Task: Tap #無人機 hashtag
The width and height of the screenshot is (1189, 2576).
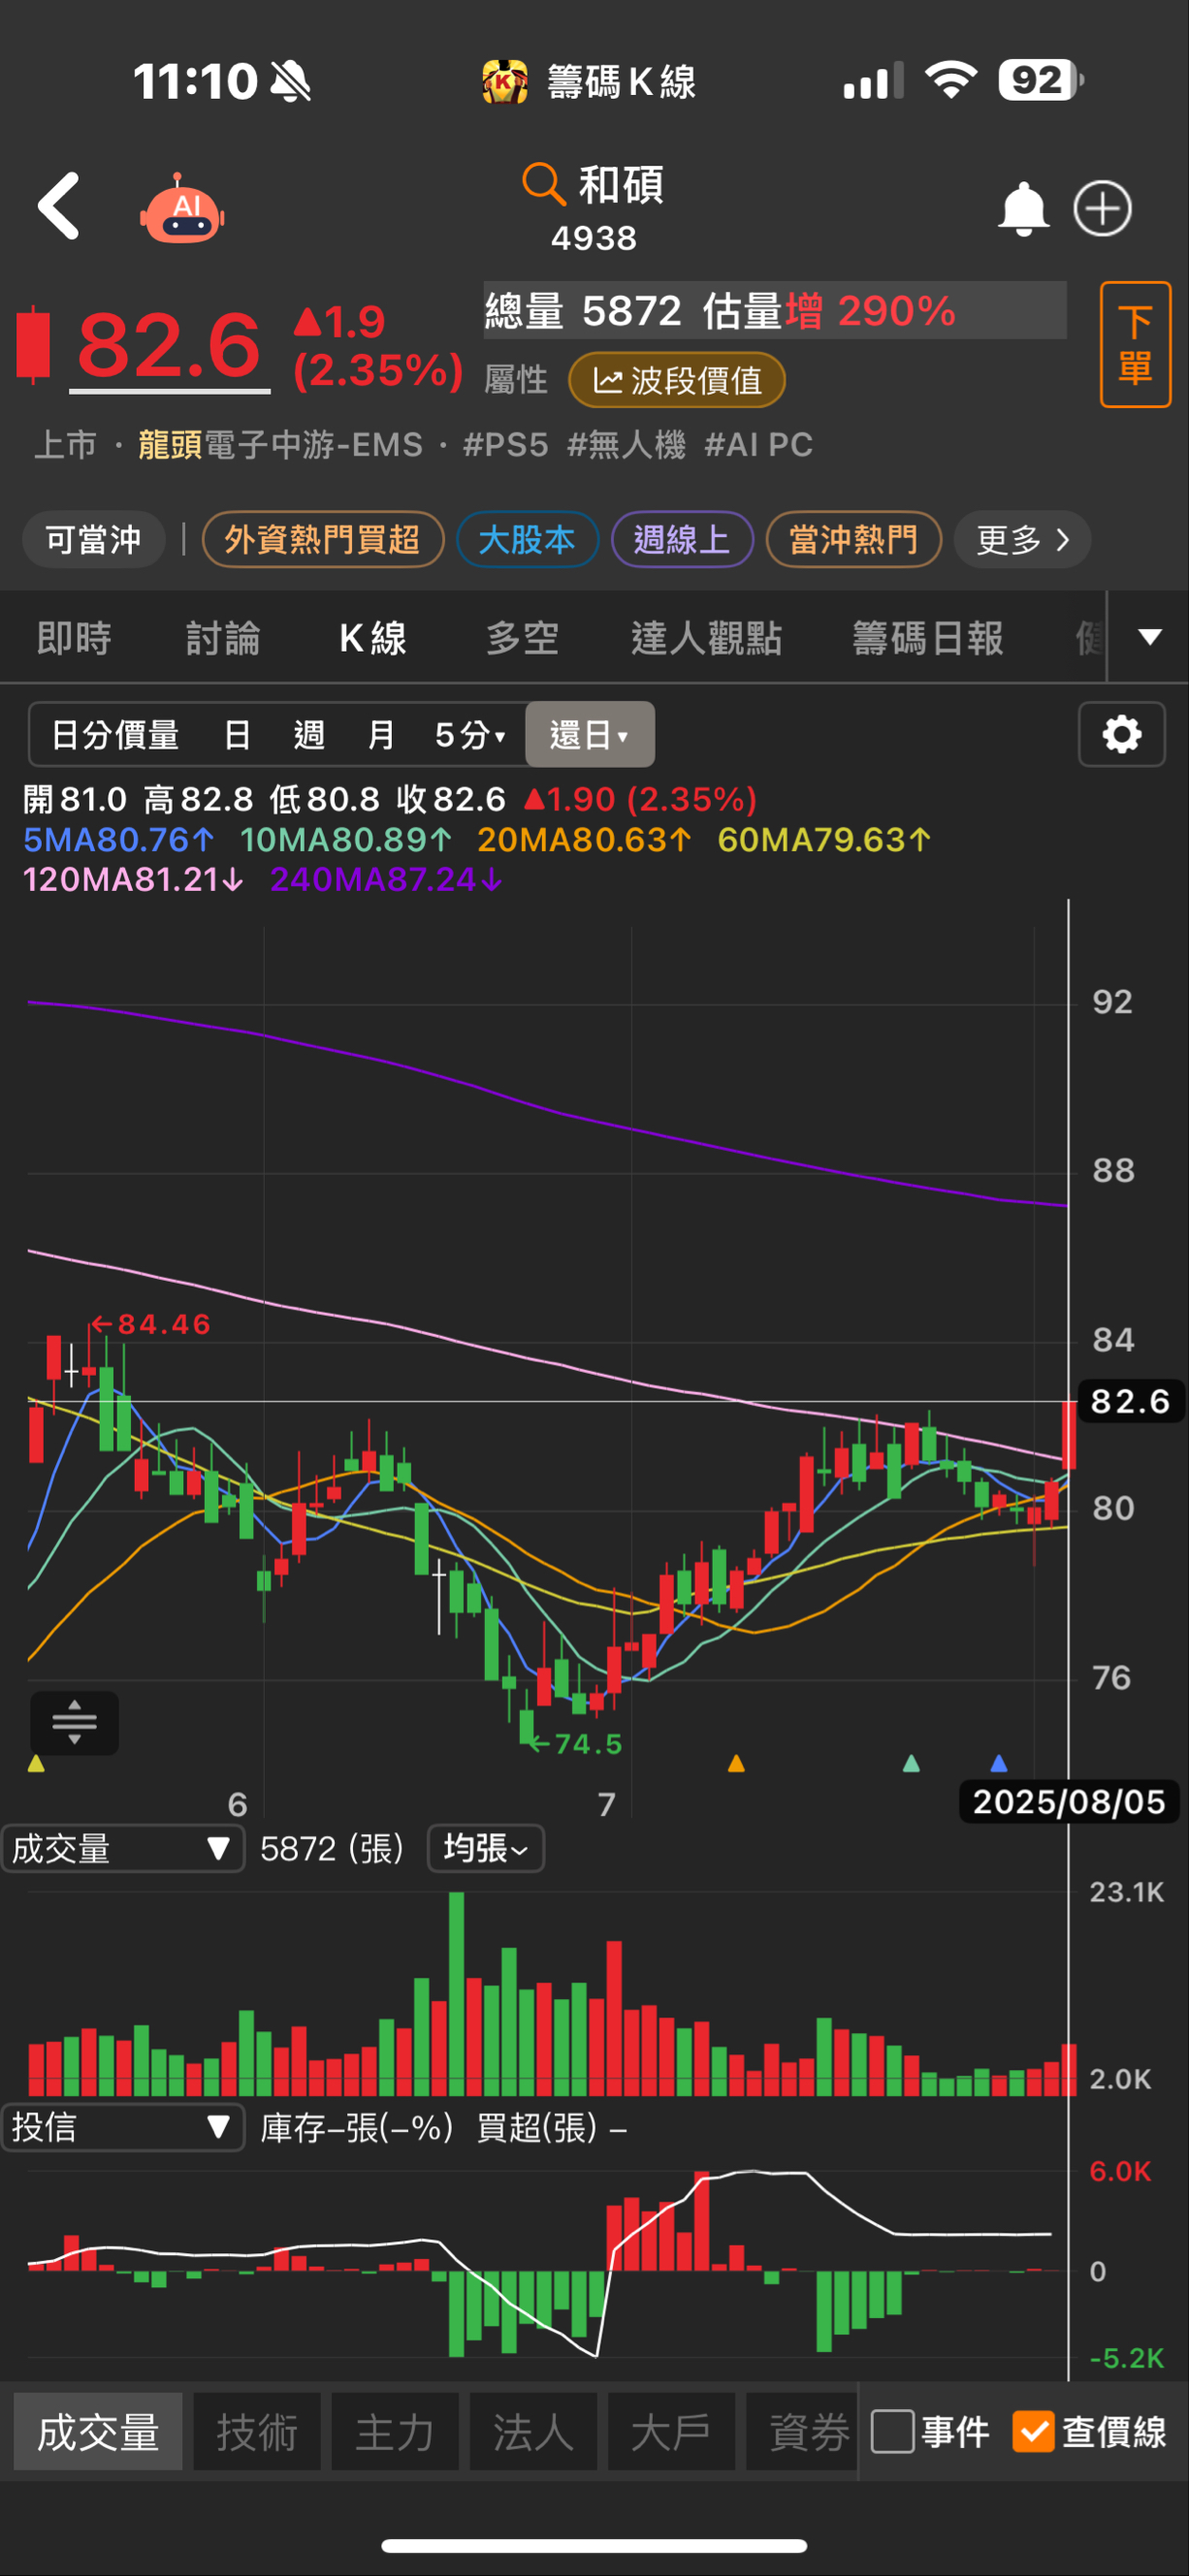Action: [626, 445]
